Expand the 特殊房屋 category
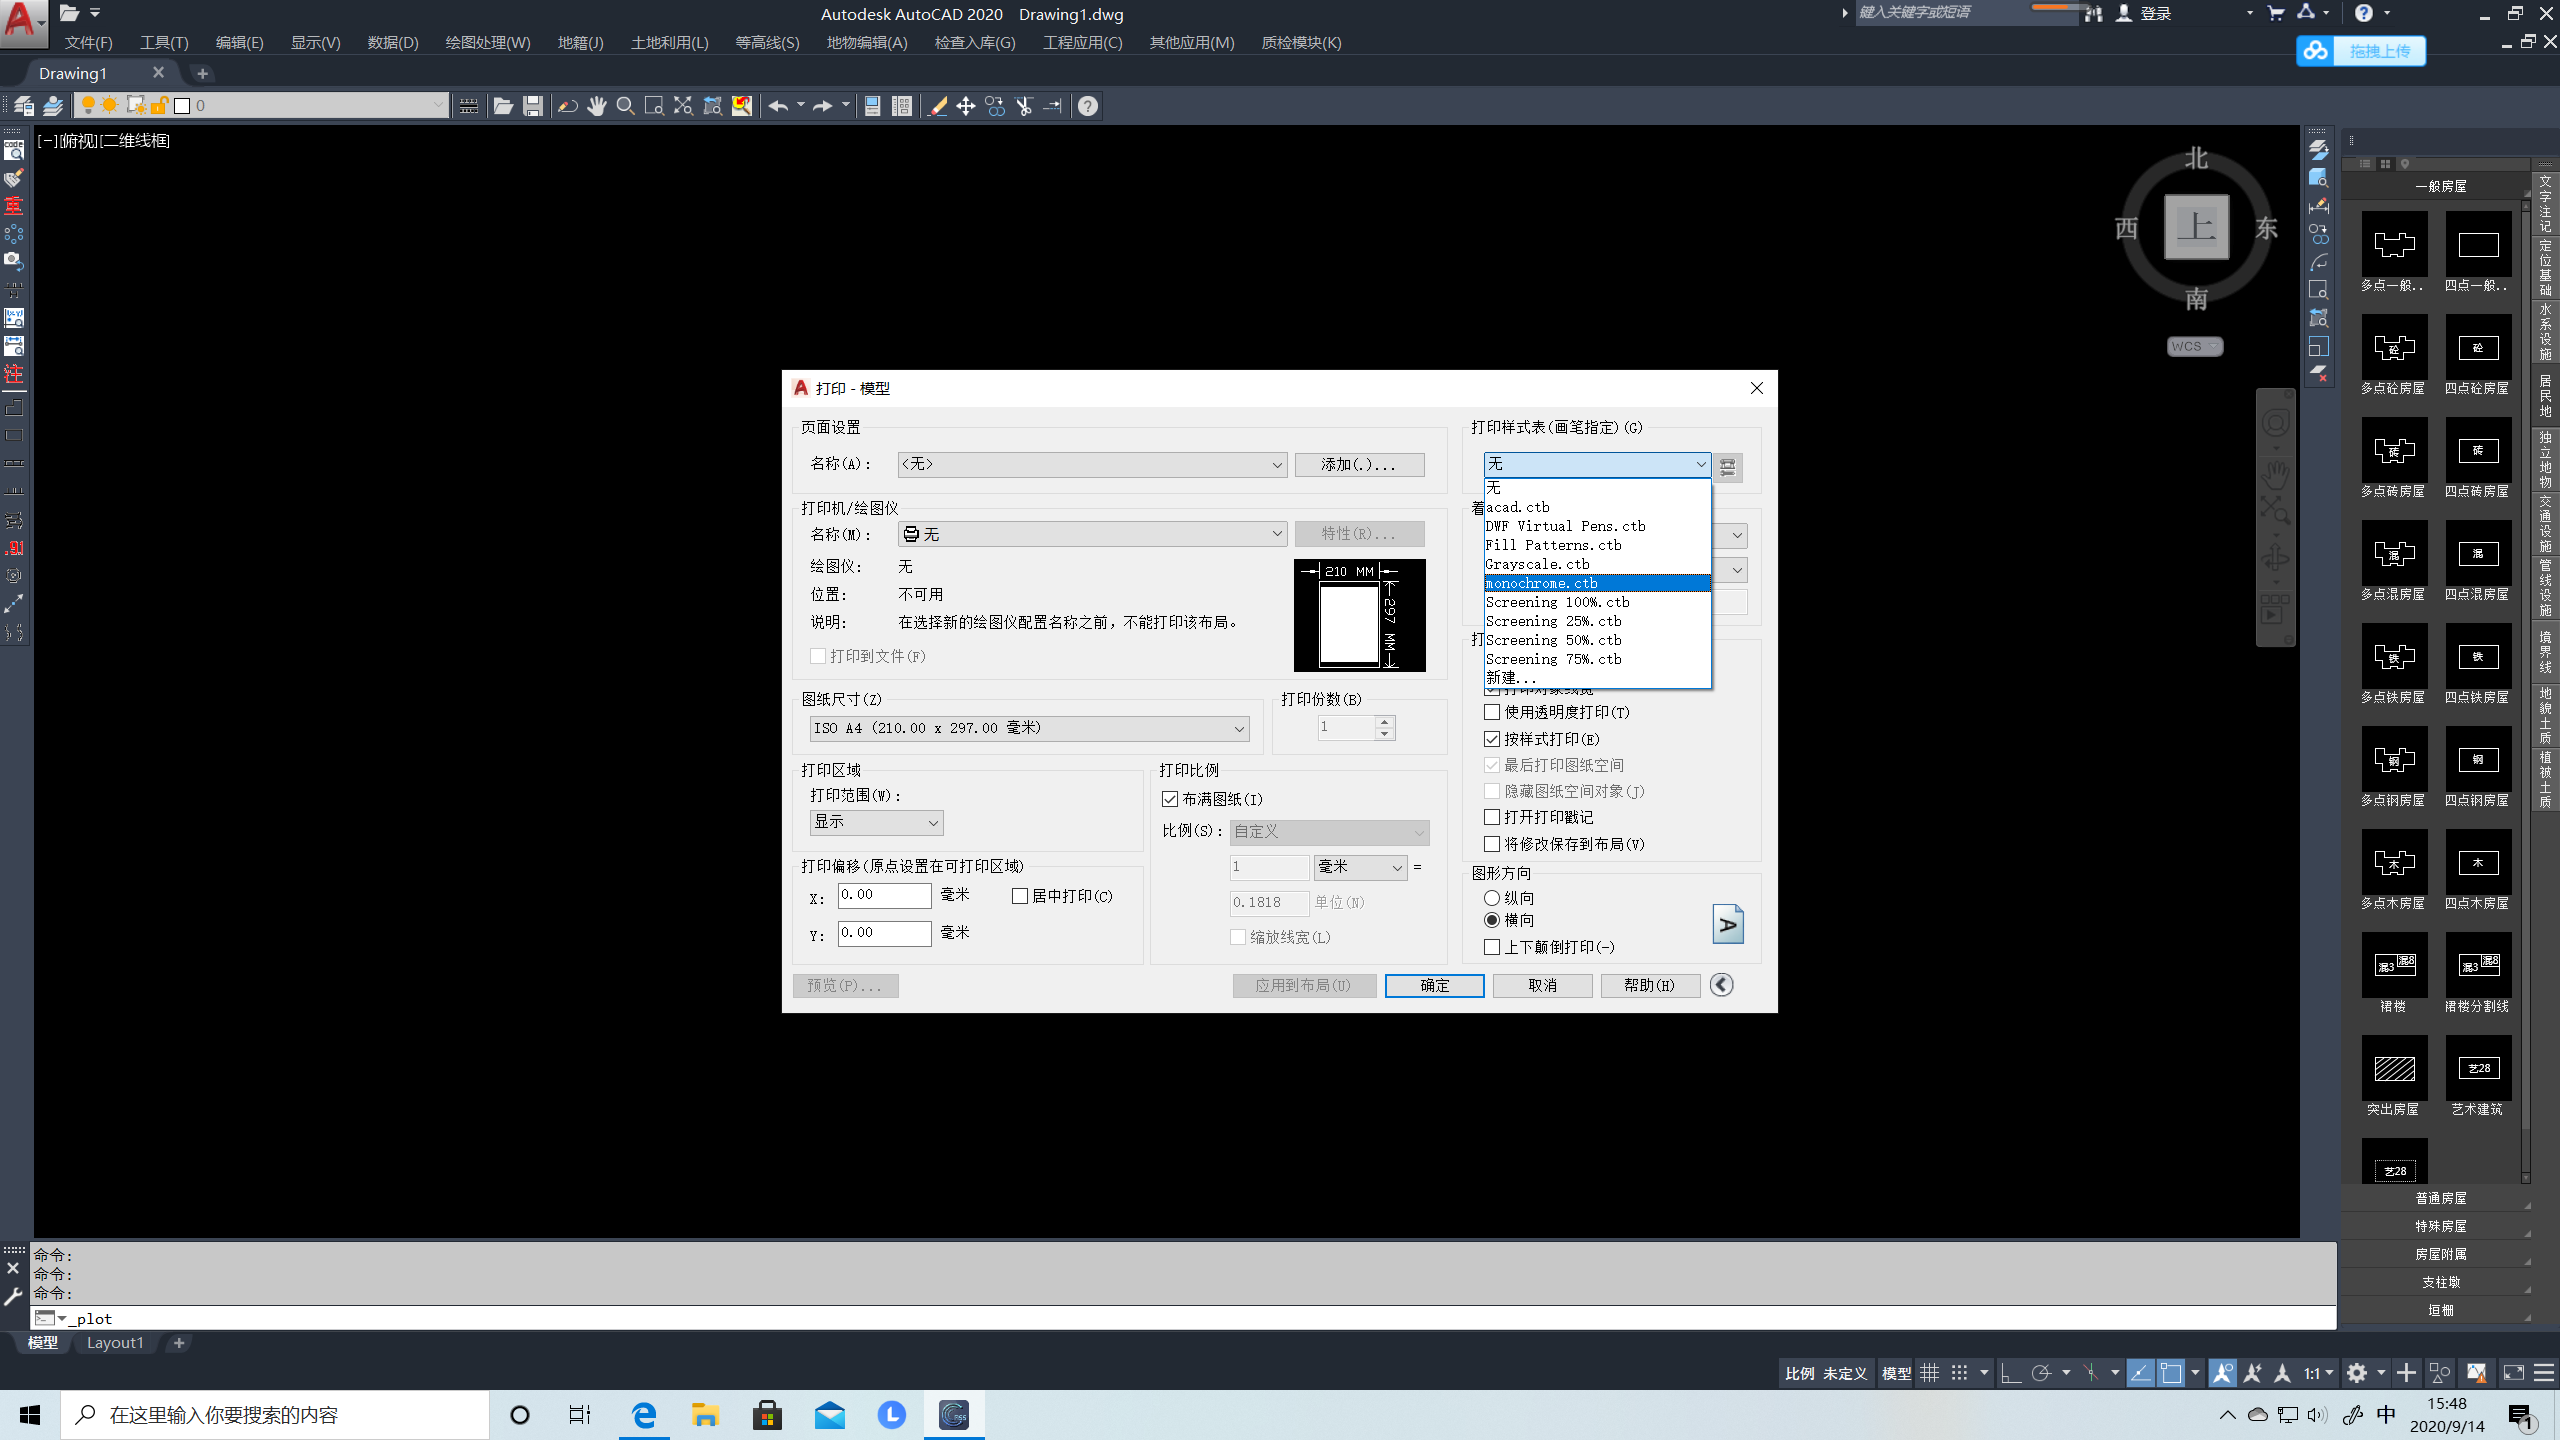This screenshot has width=2560, height=1440. coord(2440,1226)
